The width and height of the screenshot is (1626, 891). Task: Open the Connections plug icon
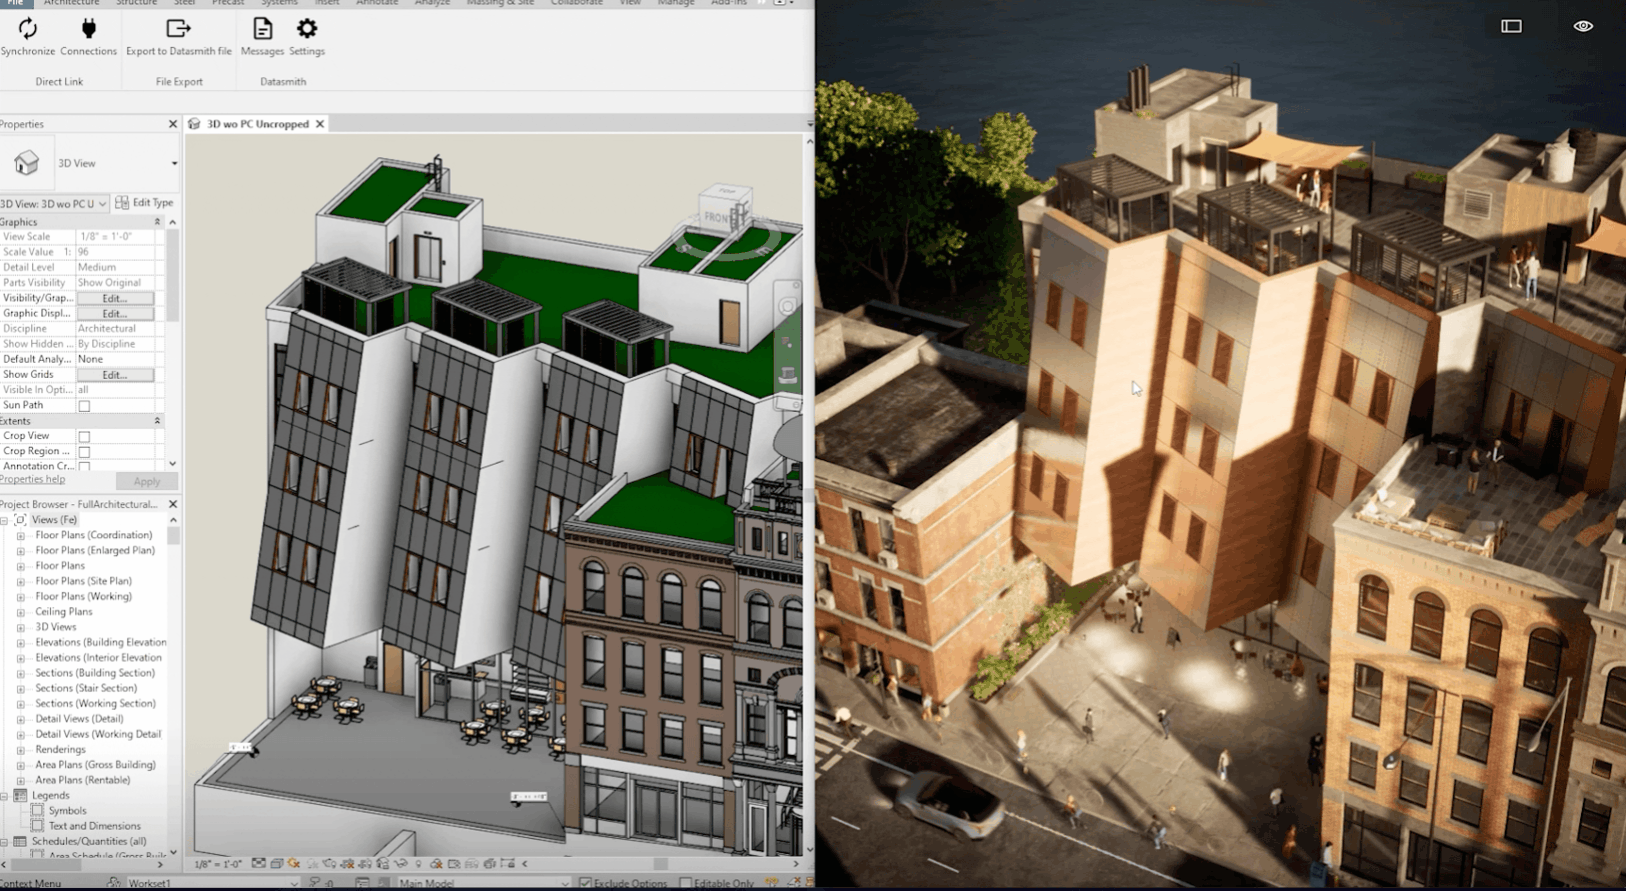(88, 30)
